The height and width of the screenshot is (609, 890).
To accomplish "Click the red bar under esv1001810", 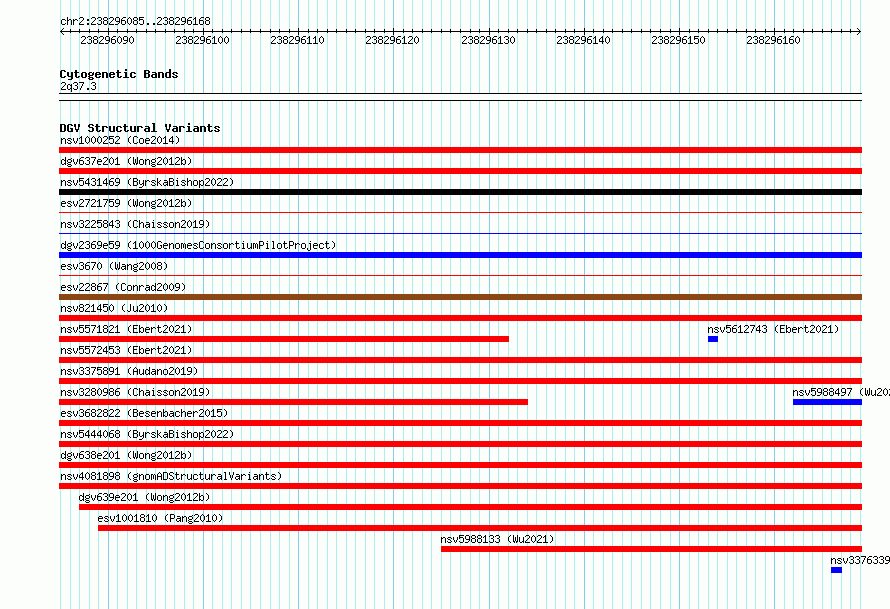I will (x=480, y=528).
